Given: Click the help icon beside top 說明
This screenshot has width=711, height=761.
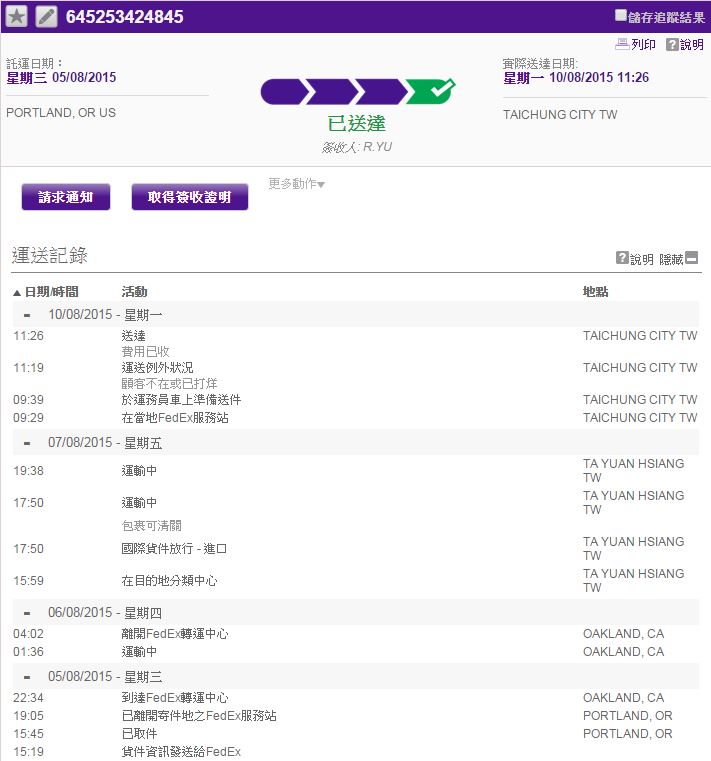Looking at the screenshot, I should pyautogui.click(x=672, y=45).
